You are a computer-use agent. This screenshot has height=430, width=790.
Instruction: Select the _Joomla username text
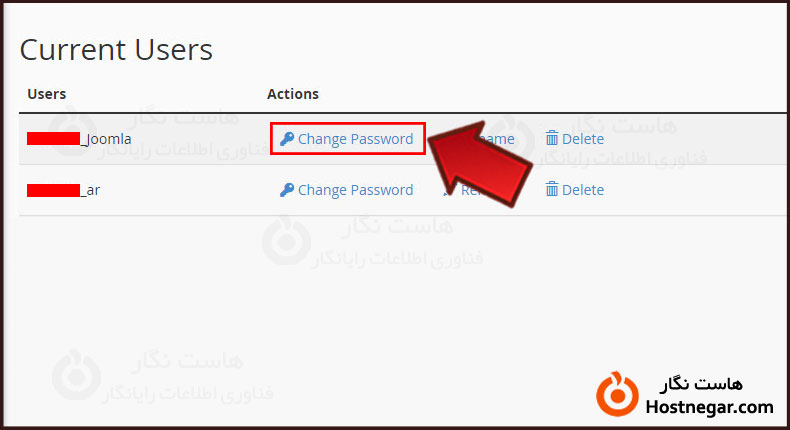[x=106, y=139]
